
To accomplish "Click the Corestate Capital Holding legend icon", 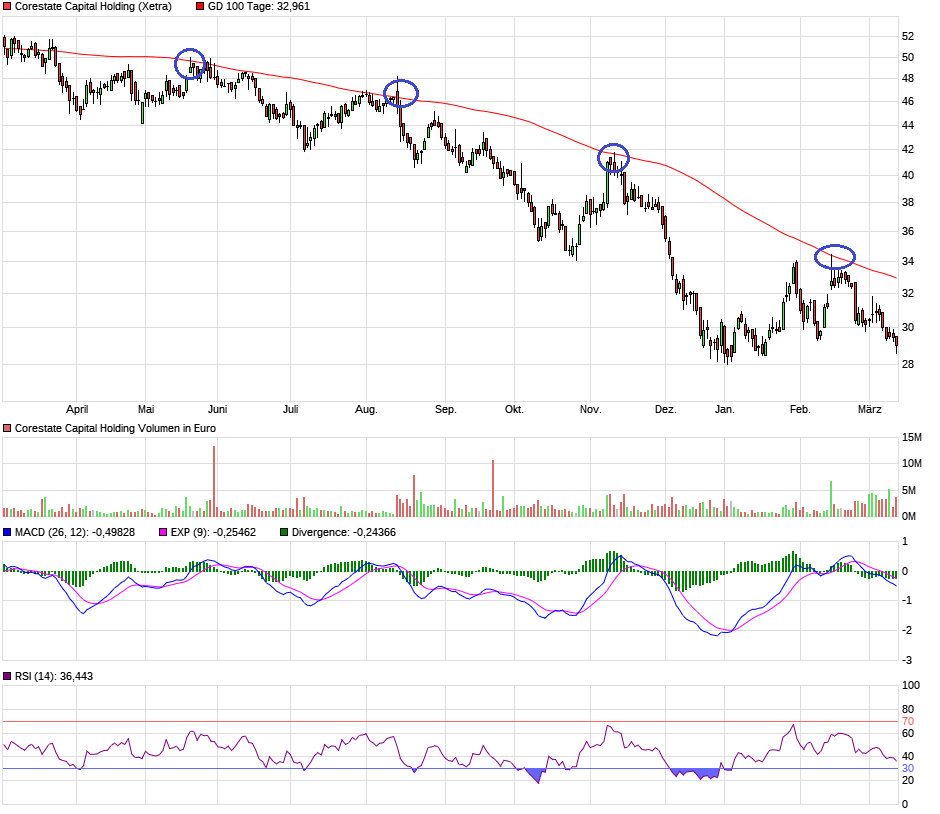I will [8, 6].
